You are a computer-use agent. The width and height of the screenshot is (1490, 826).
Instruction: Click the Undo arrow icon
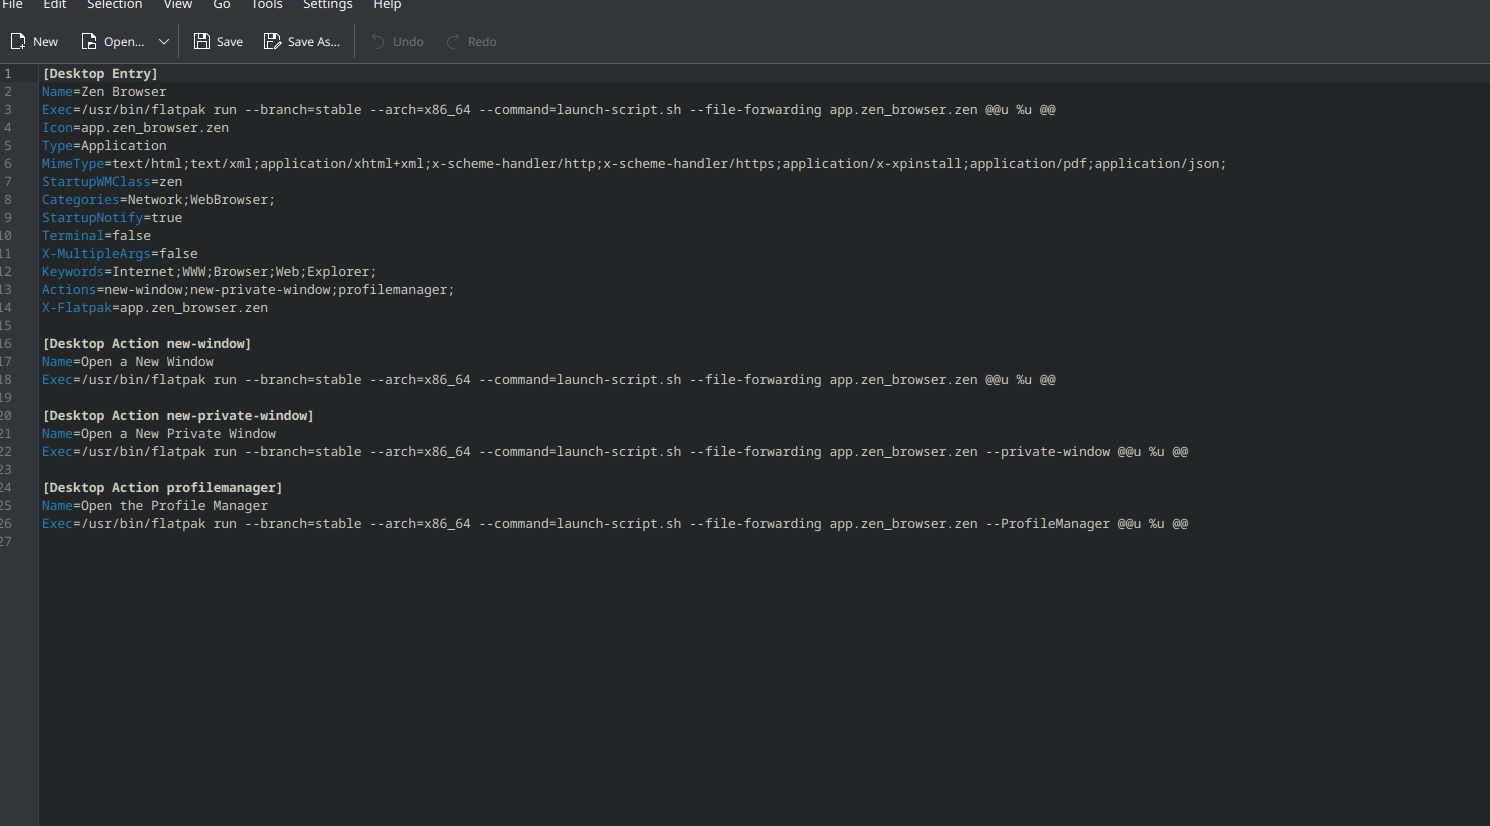pos(378,41)
